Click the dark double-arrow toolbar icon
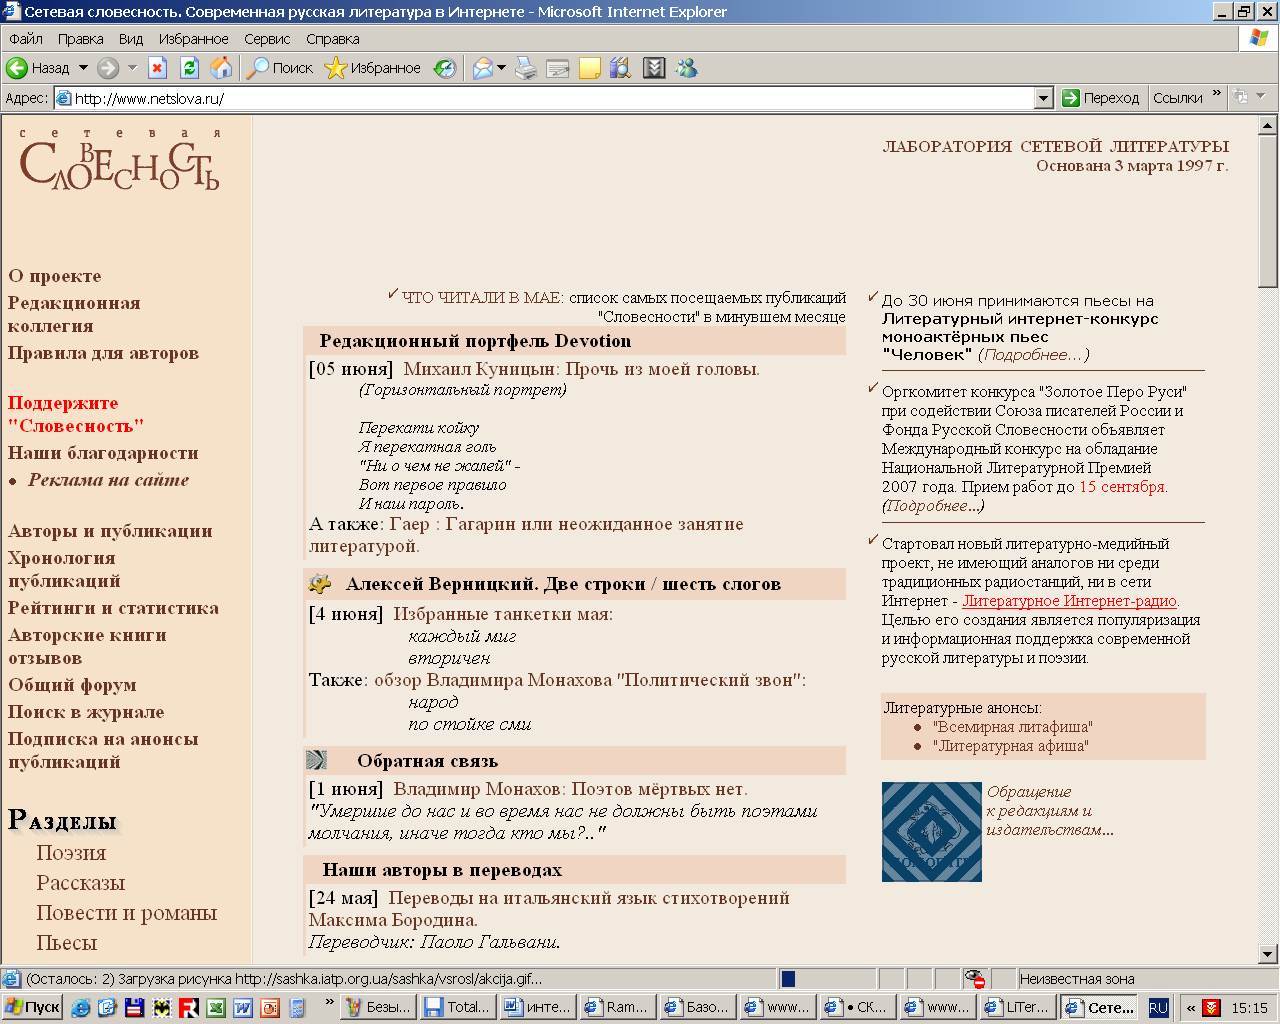This screenshot has width=1280, height=1024. [654, 68]
